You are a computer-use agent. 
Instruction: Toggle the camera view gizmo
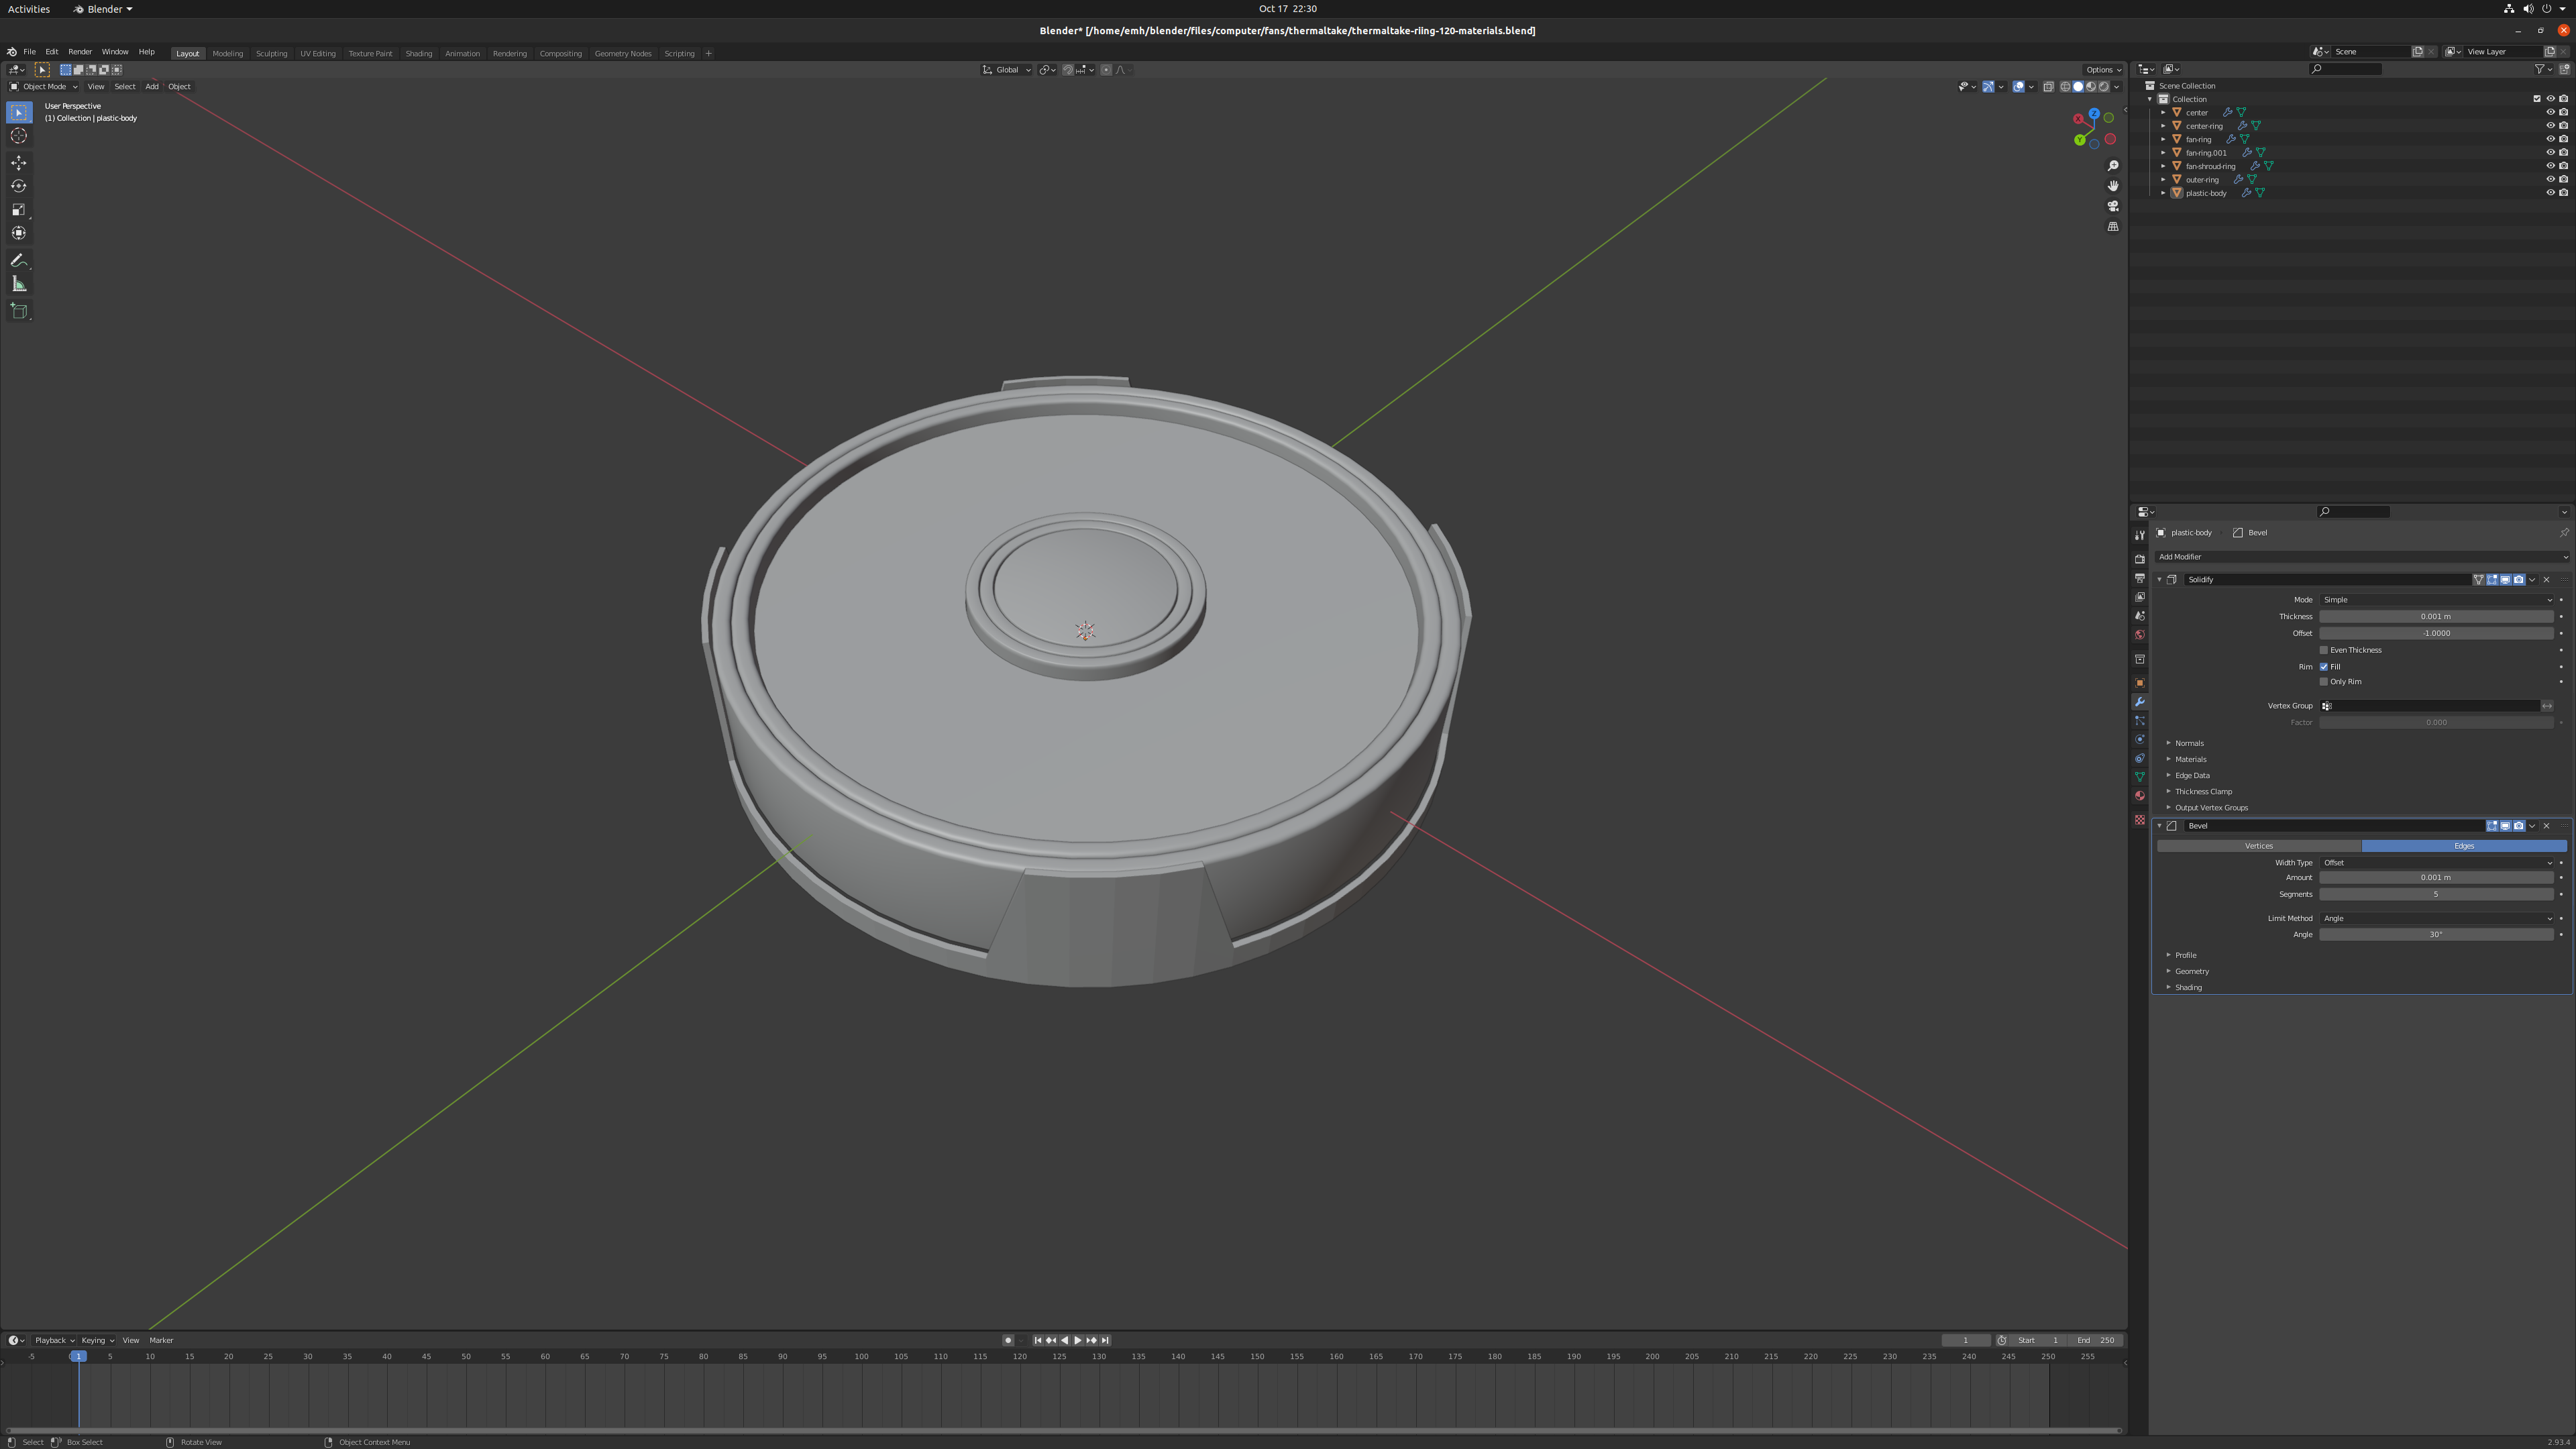pyautogui.click(x=2113, y=206)
